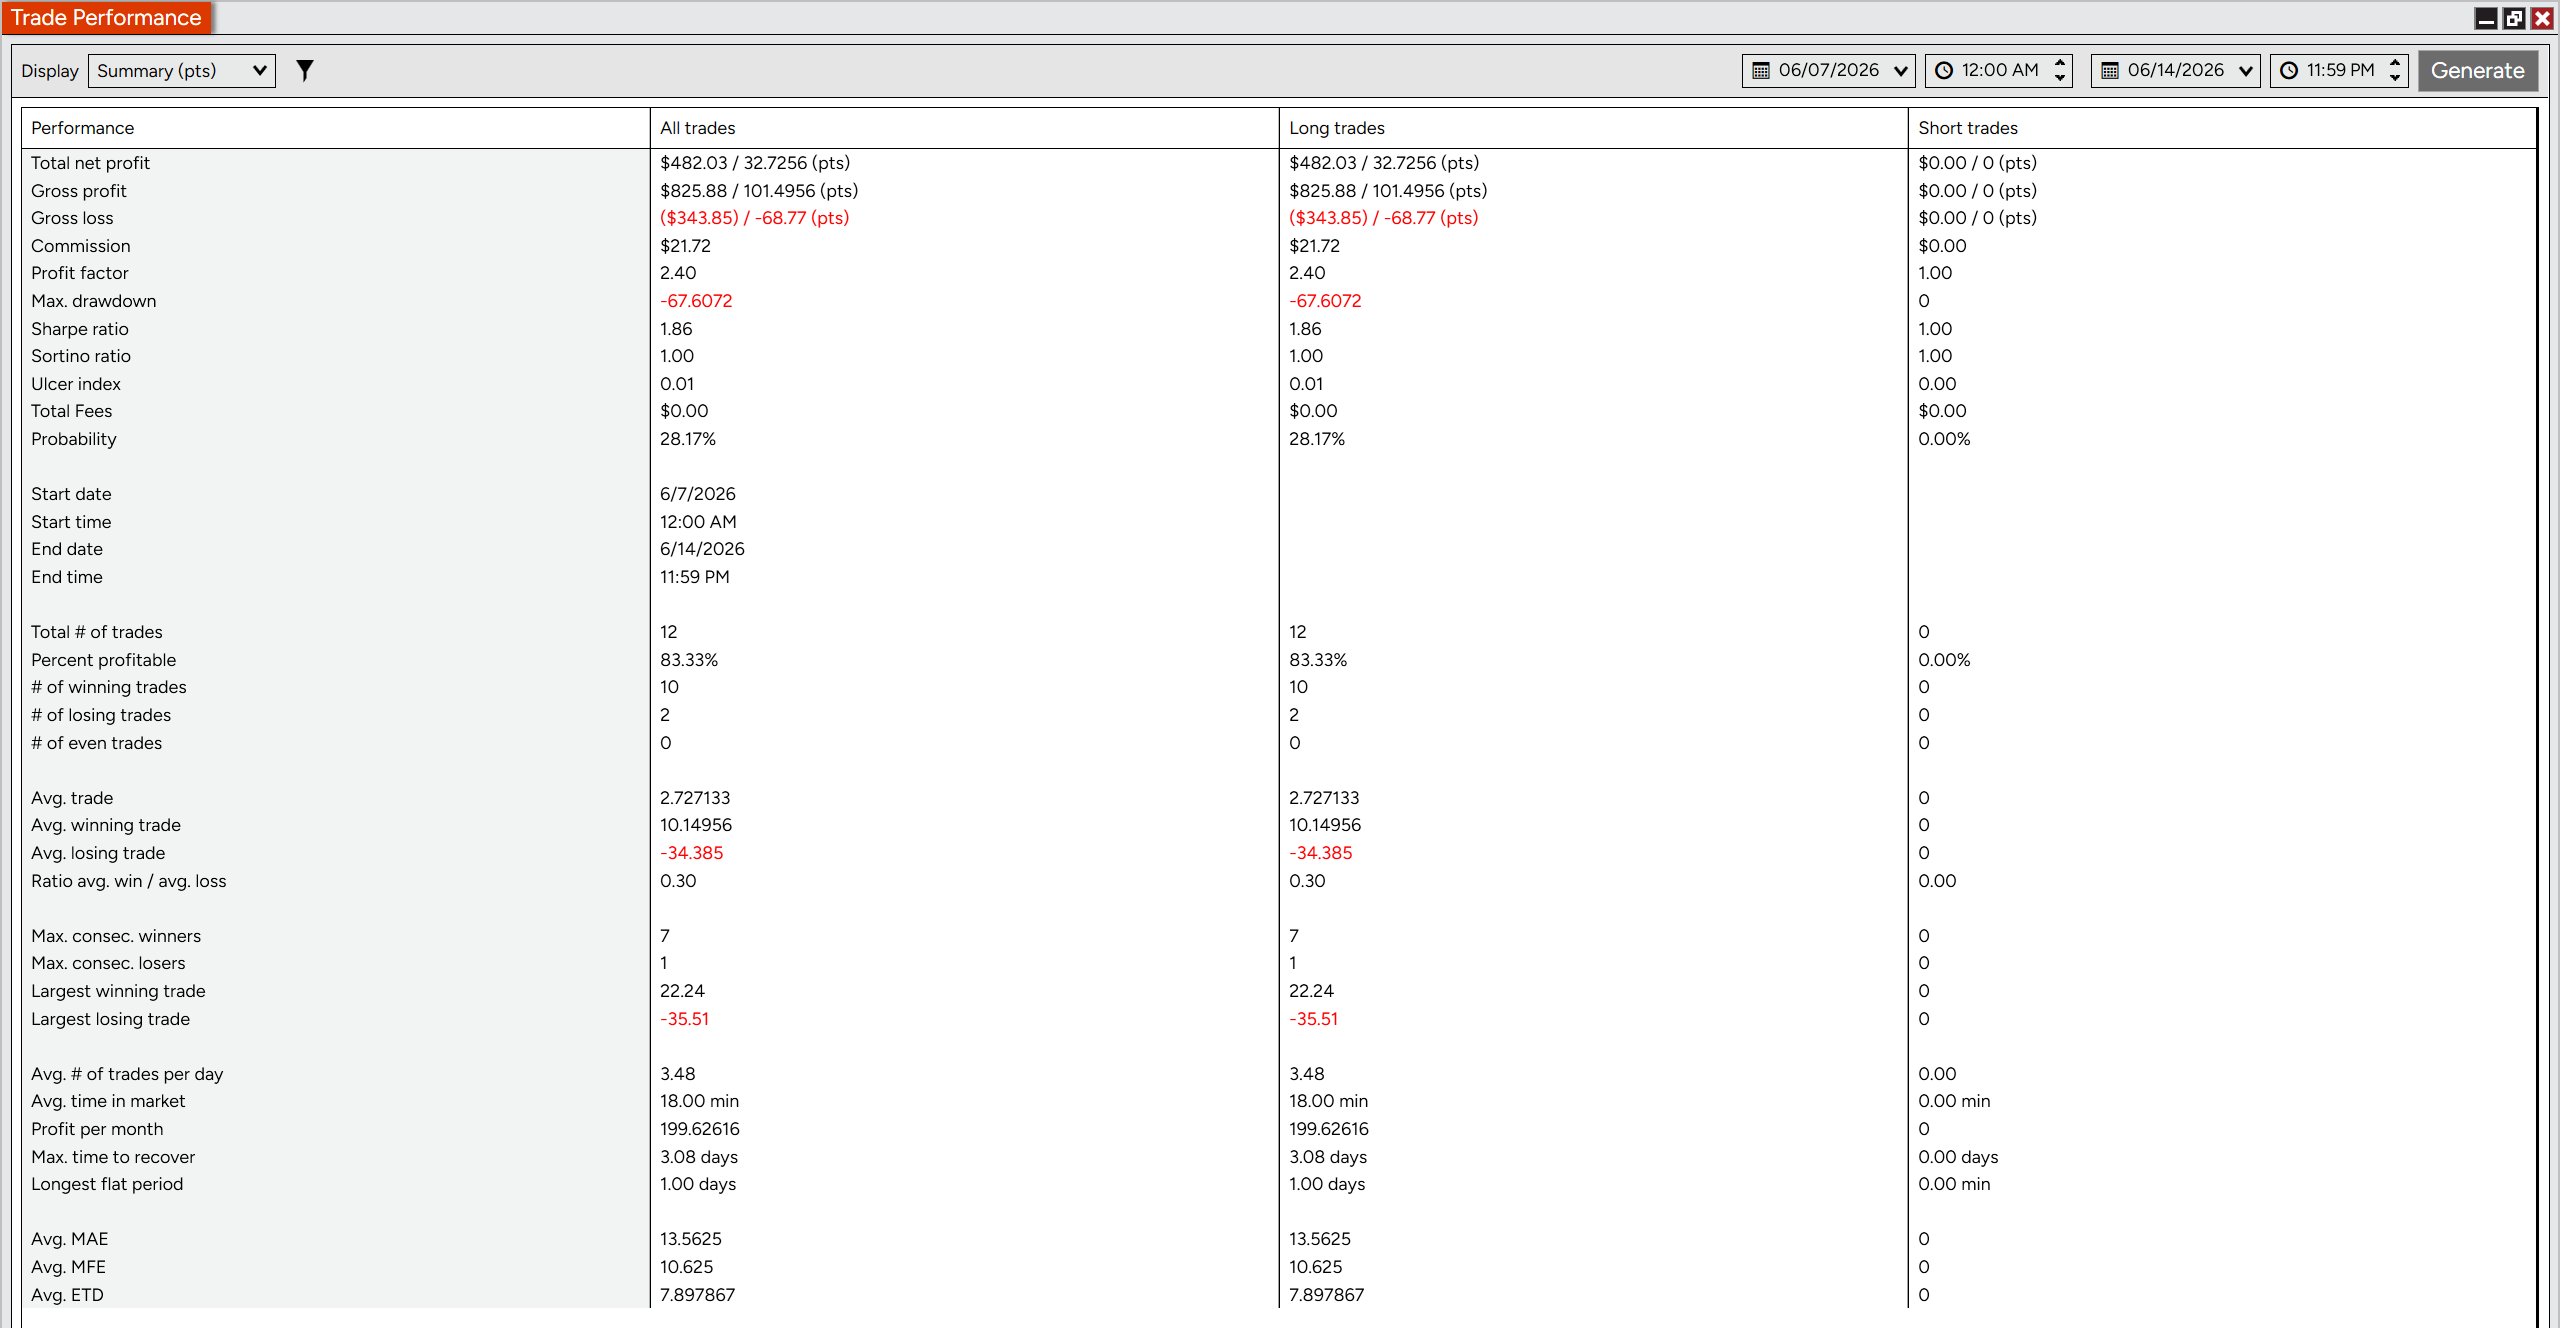Open the Display Summary (pts) dropdown
Viewport: 2560px width, 1328px height.
(x=182, y=71)
